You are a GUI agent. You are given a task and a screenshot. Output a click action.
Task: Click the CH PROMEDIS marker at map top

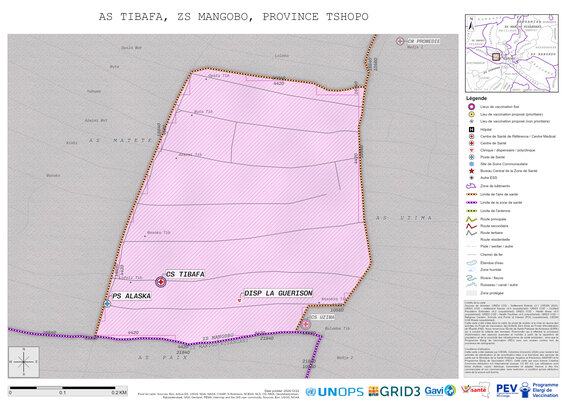400,41
